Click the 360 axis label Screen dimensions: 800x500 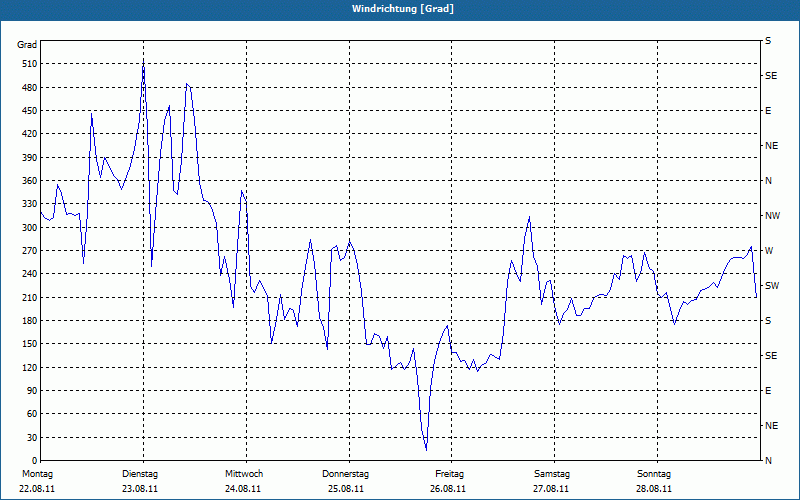click(x=30, y=181)
